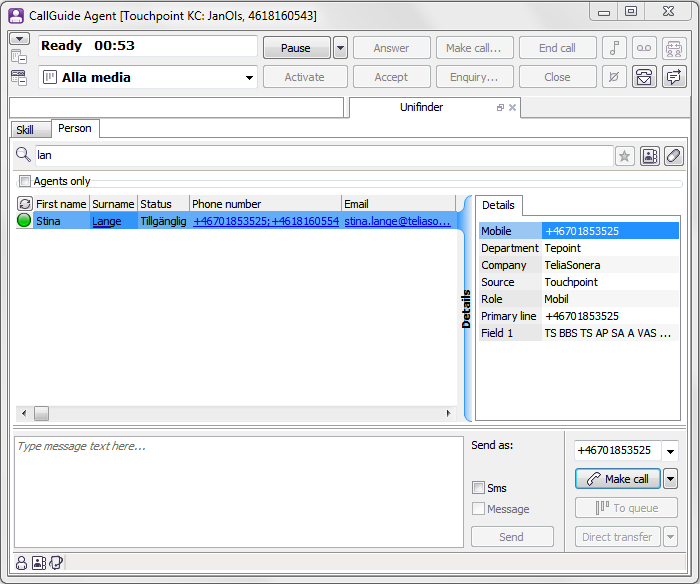Click the person icon in status bar
The height and width of the screenshot is (584, 700).
pyautogui.click(x=21, y=563)
